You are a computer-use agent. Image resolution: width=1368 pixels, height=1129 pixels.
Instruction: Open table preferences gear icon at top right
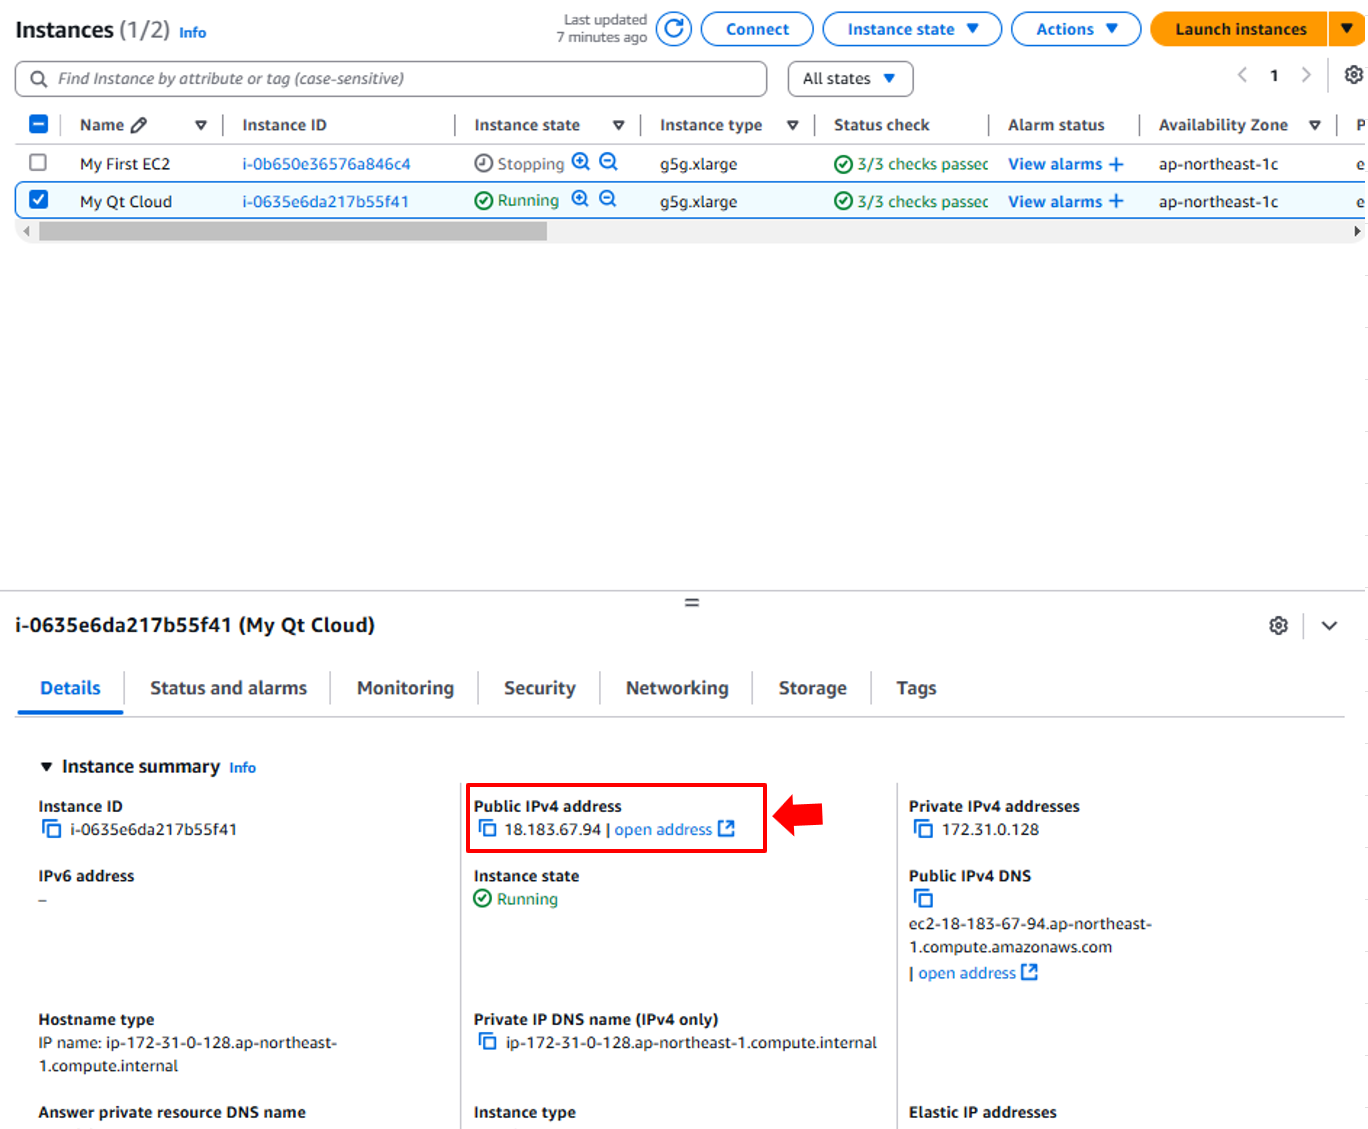[x=1353, y=75]
